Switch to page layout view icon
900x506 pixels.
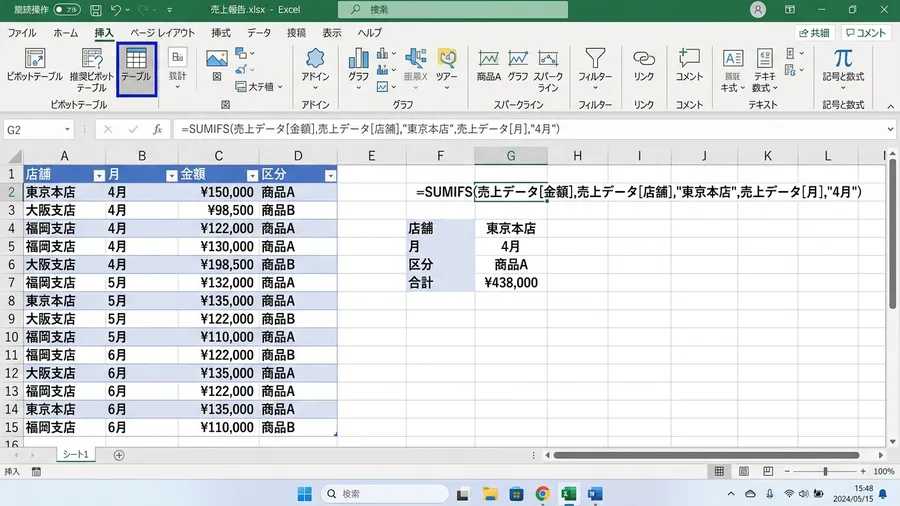[x=744, y=472]
